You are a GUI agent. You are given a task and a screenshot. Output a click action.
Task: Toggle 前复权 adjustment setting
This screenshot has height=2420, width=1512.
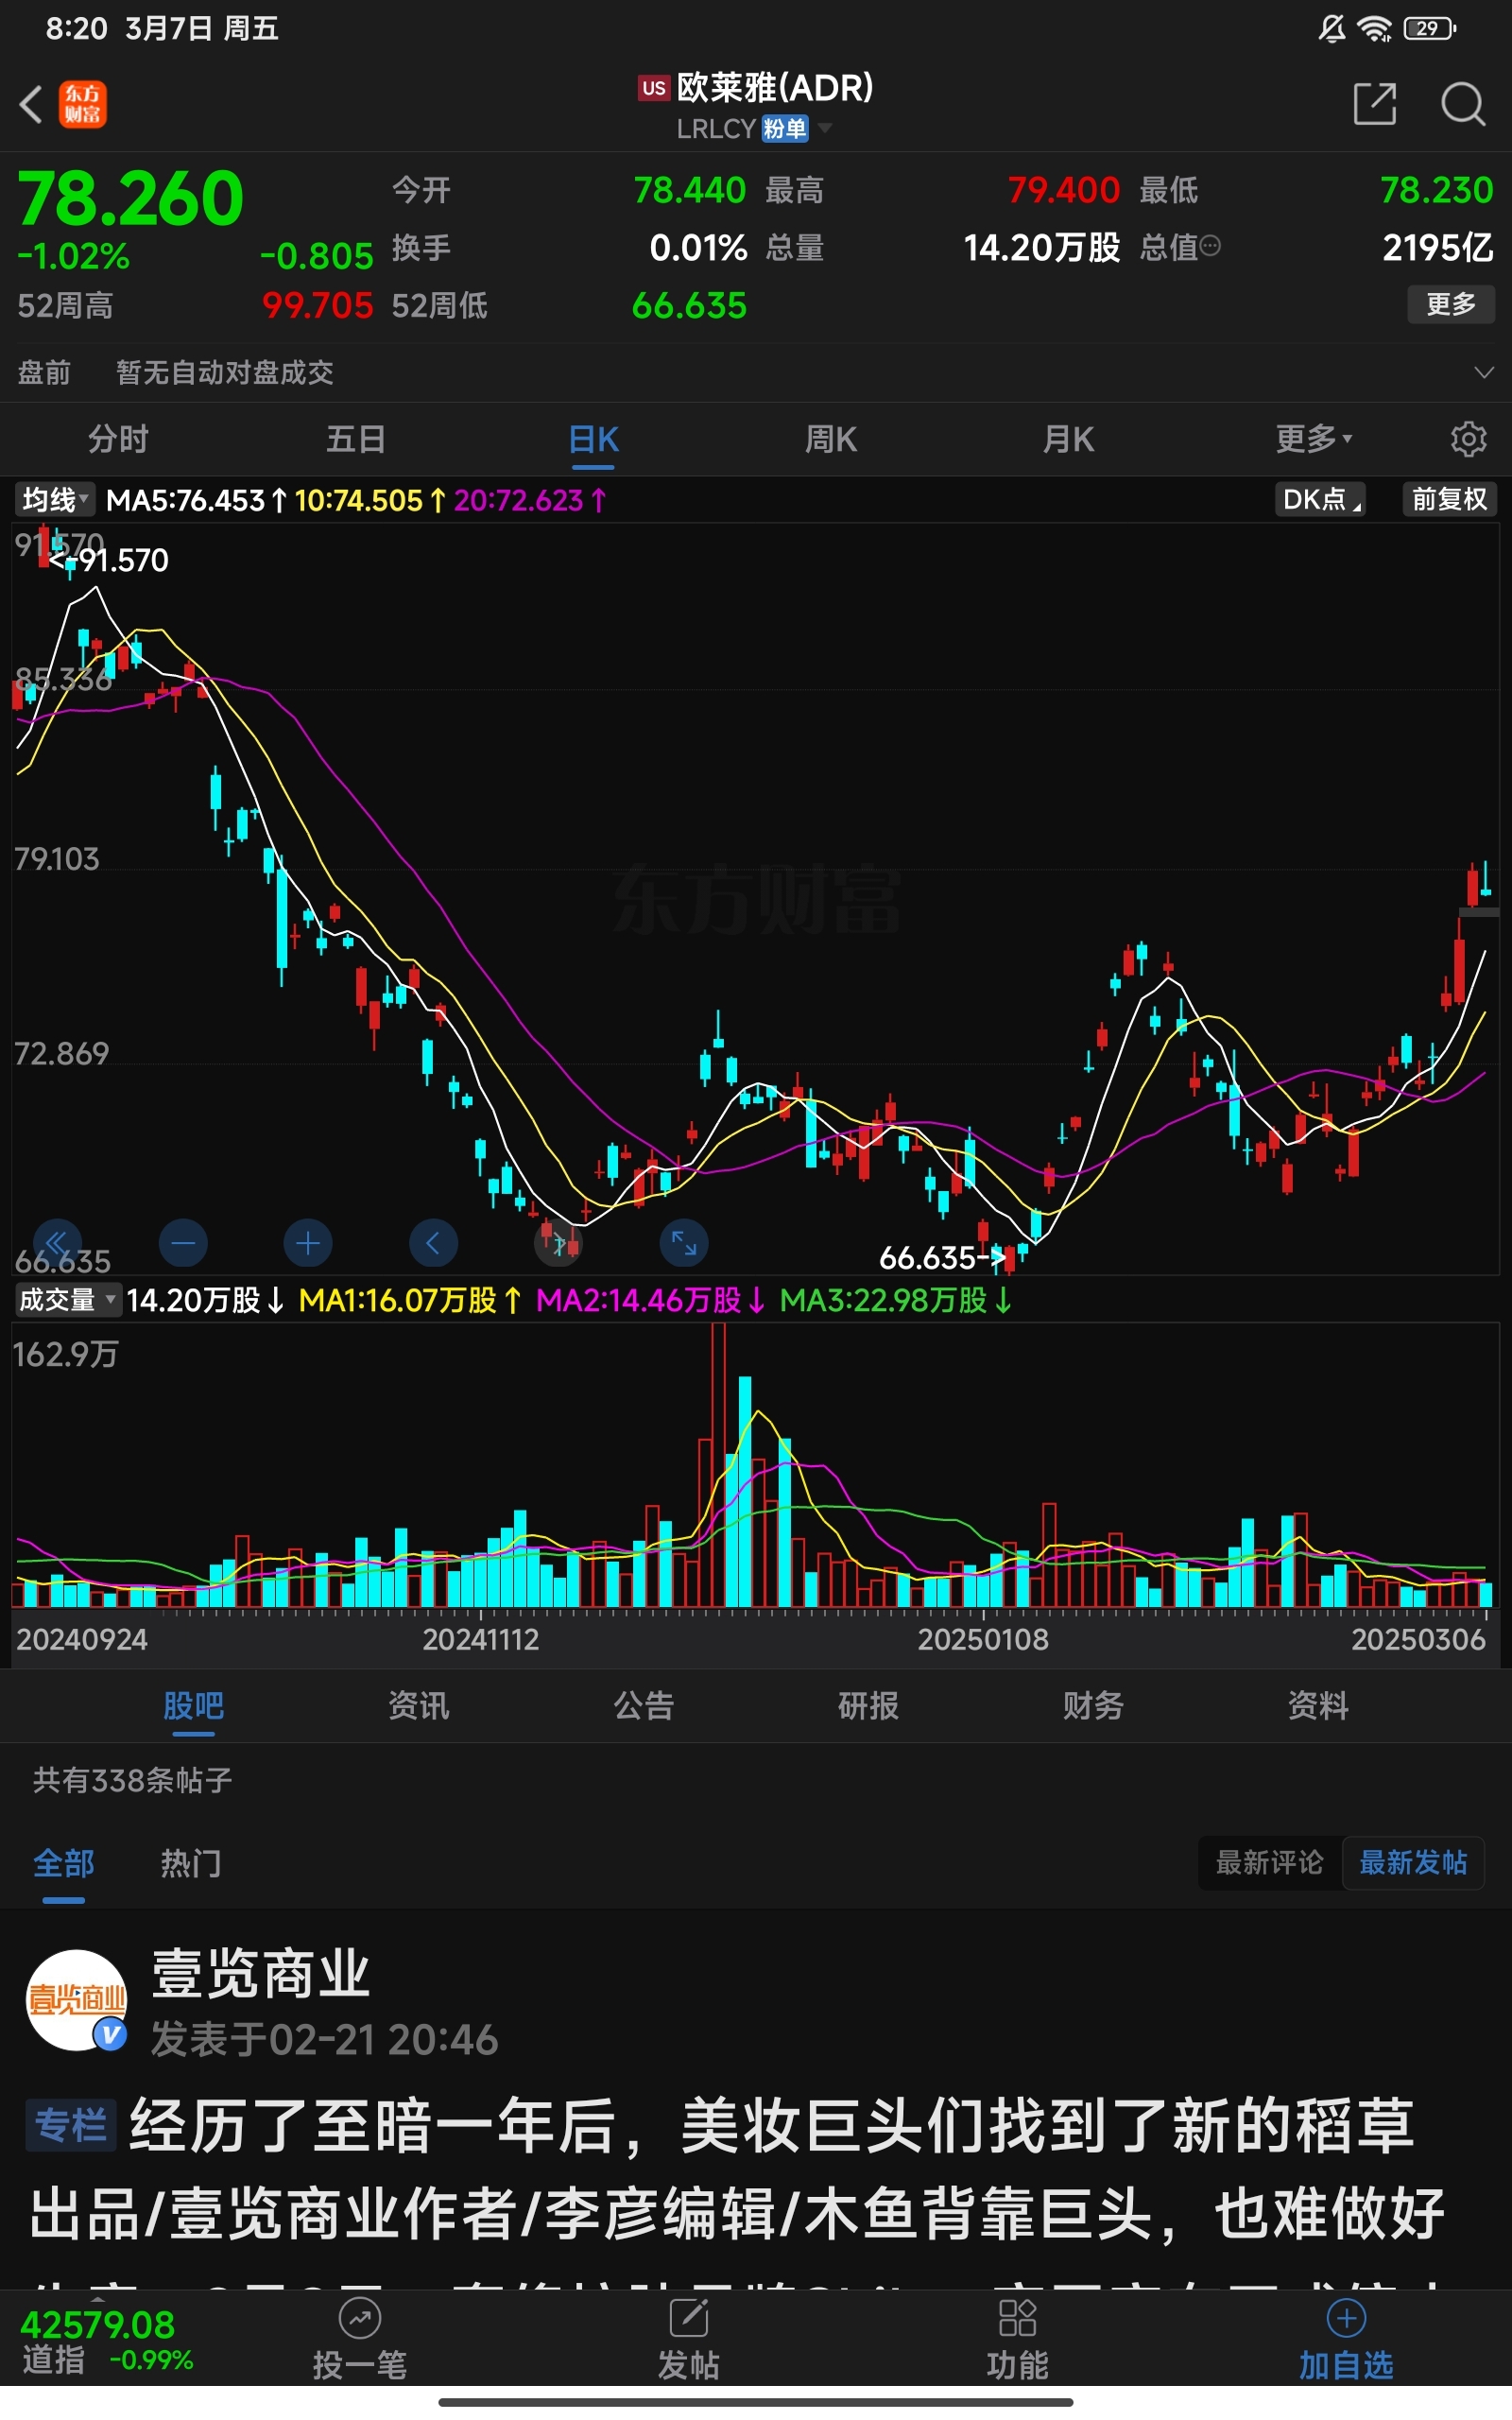(1449, 500)
